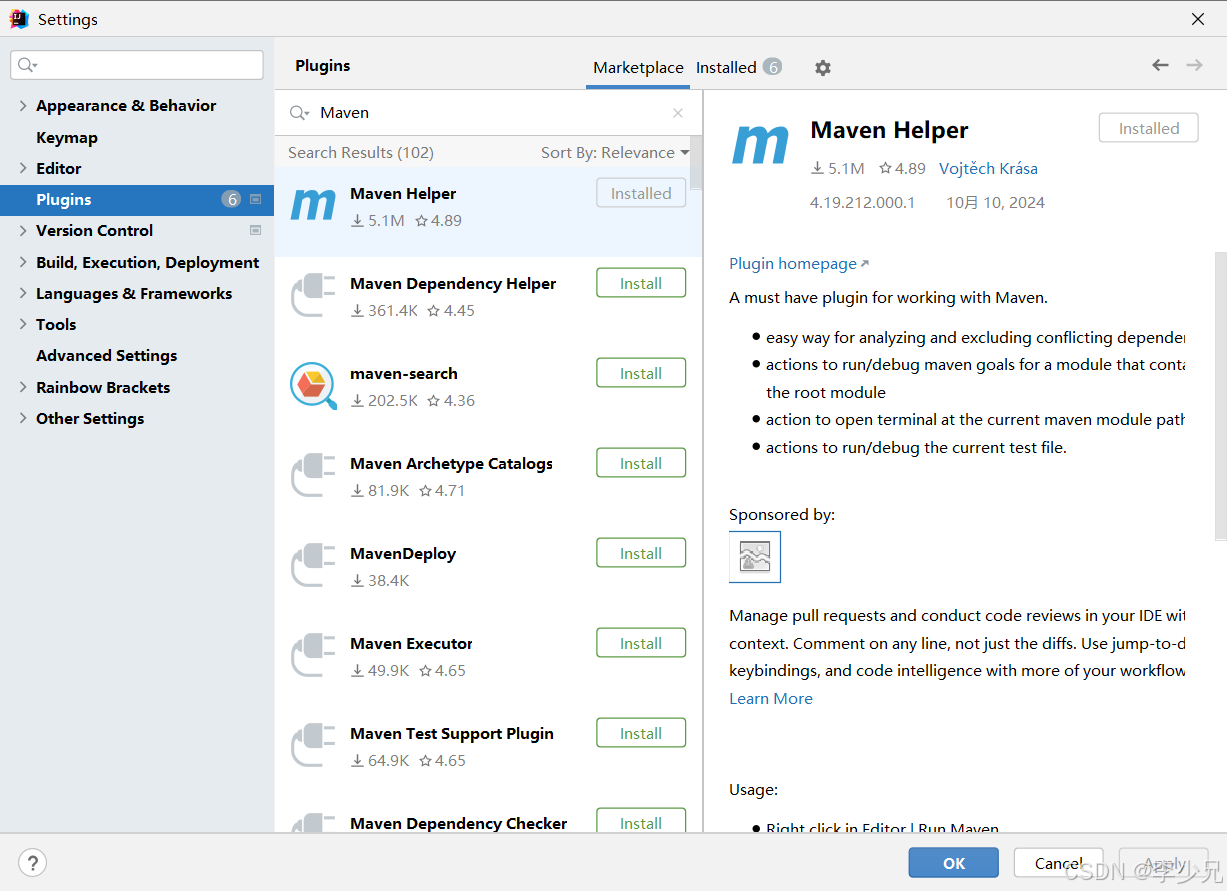Viewport: 1227px width, 891px height.
Task: Install Maven Dependency Helper
Action: (641, 283)
